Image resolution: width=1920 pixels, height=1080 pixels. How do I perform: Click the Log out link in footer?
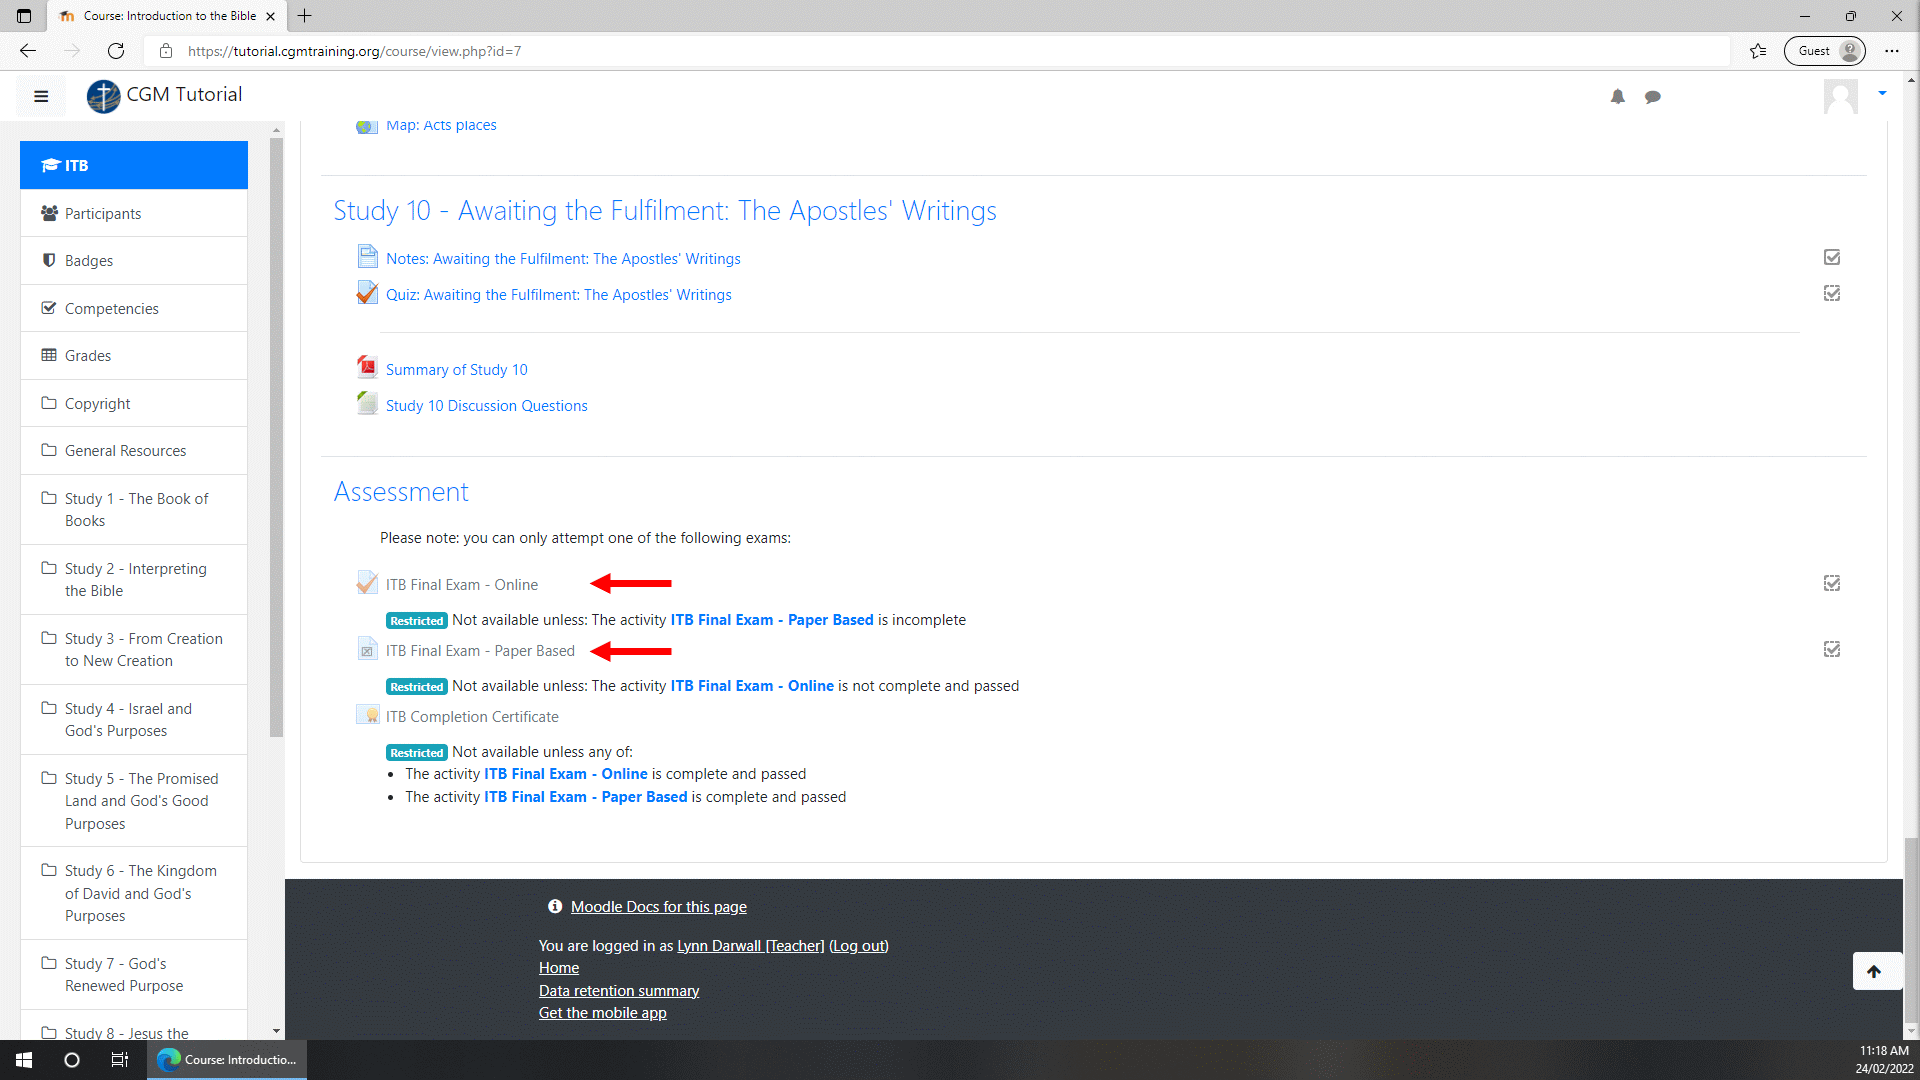coord(859,945)
